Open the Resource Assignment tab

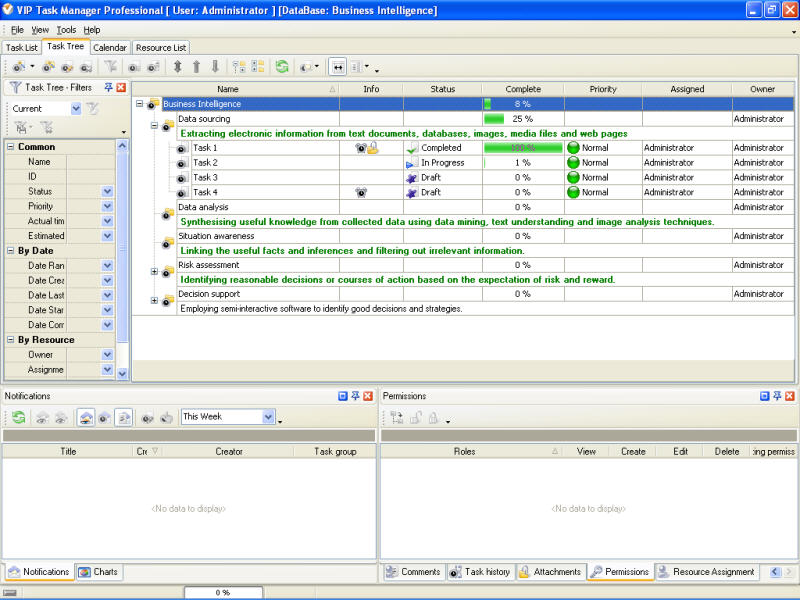[707, 572]
